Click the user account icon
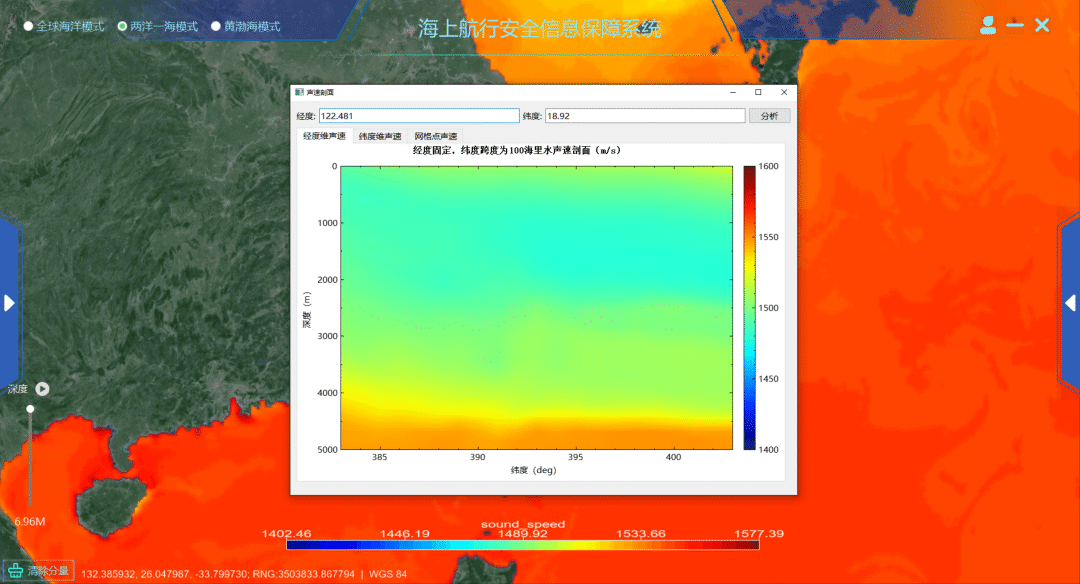Screen dimensions: 1080x584 (988, 25)
